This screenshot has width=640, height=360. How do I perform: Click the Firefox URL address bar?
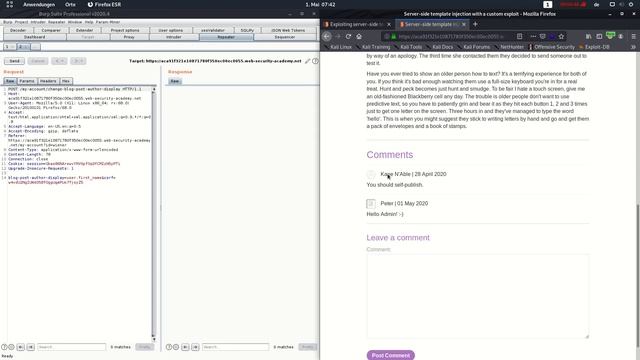(451, 36)
